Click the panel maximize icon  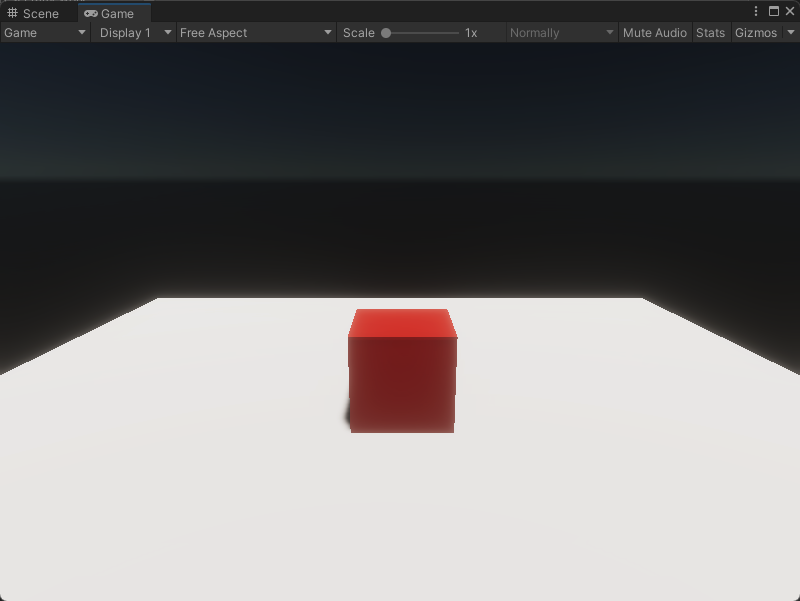[774, 10]
